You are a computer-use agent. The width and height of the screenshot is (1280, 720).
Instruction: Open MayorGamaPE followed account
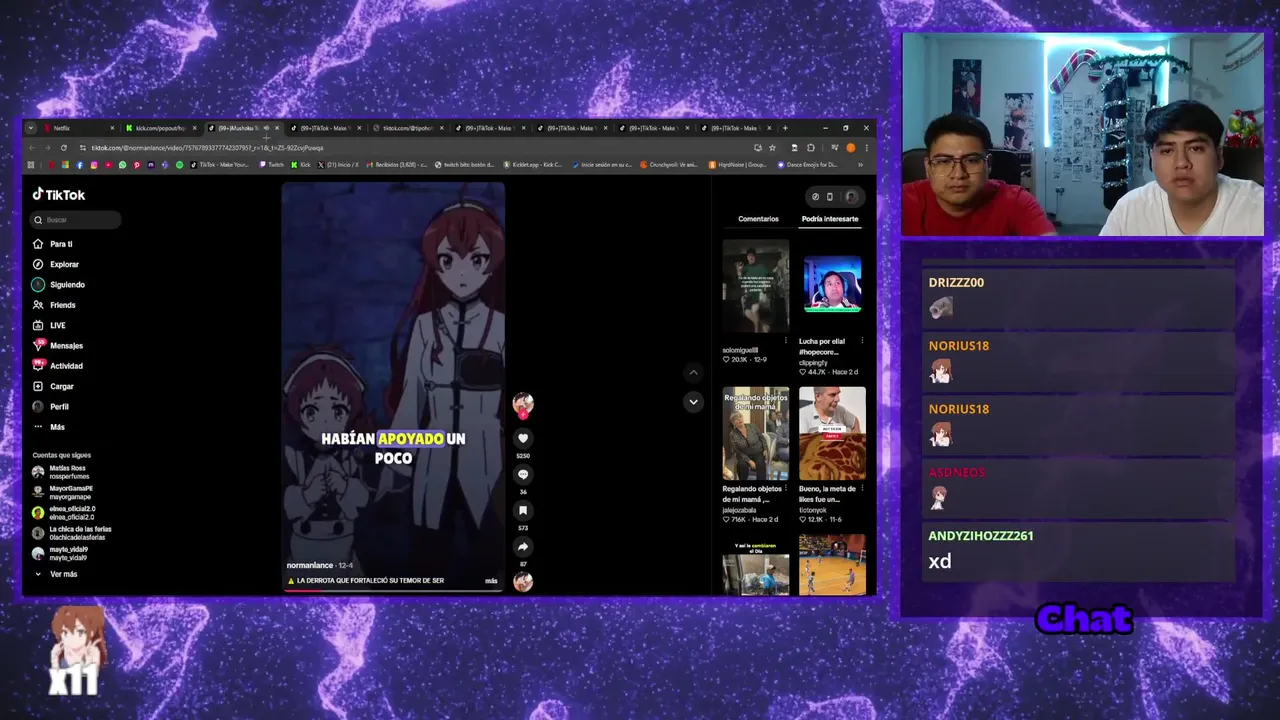62,492
